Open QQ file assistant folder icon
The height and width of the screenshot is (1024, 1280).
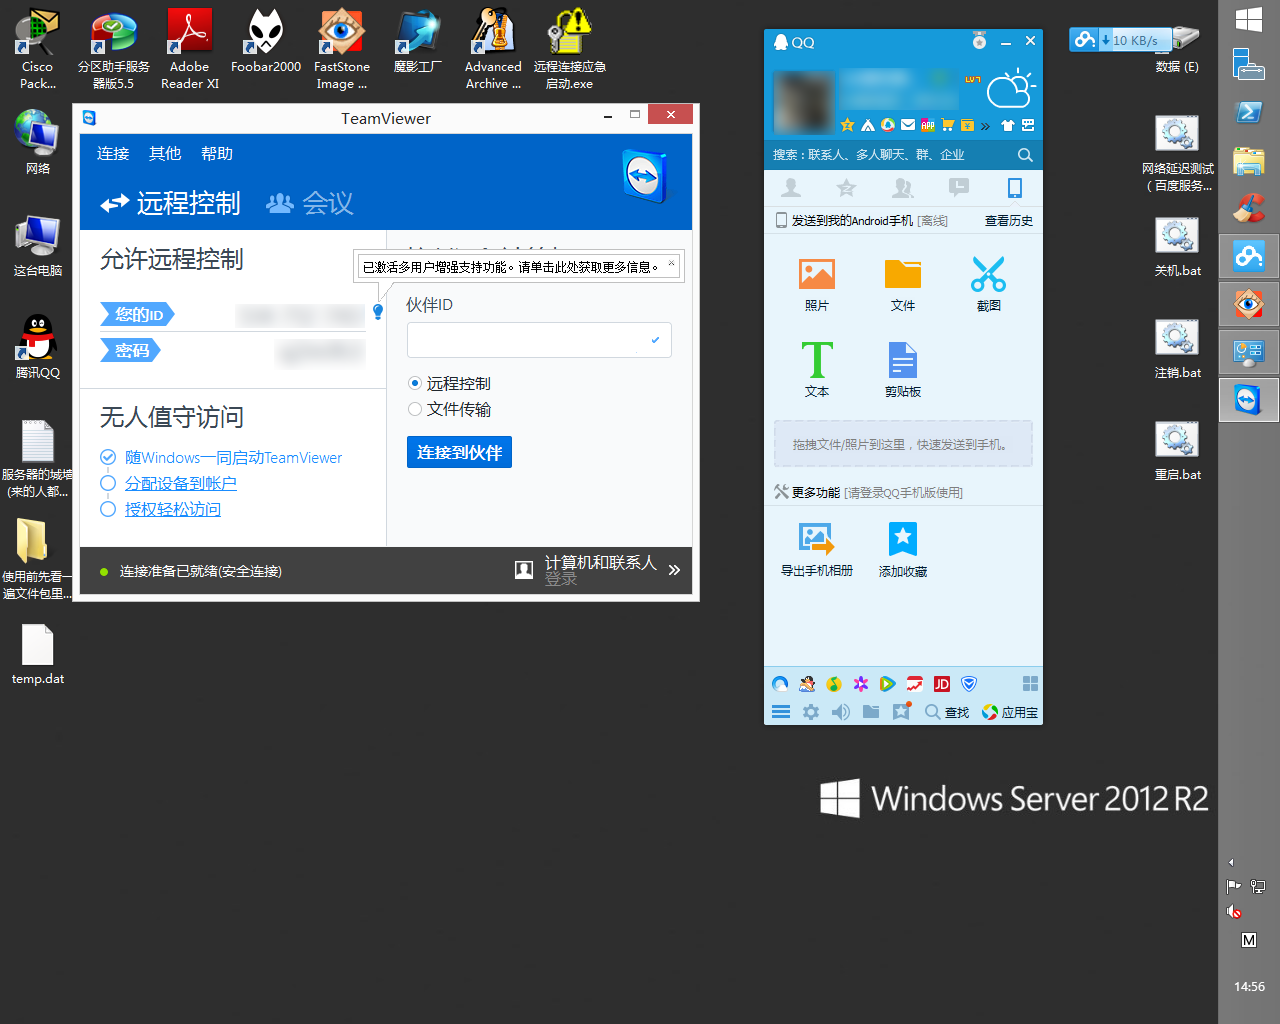871,711
